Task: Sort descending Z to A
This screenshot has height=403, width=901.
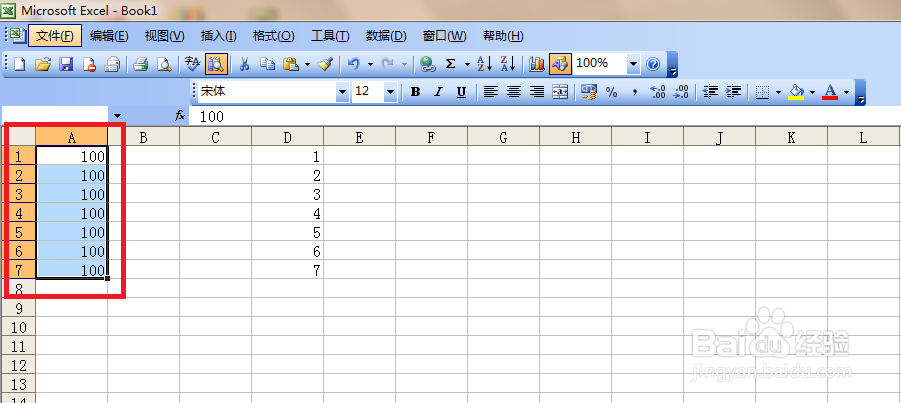Action: point(508,64)
